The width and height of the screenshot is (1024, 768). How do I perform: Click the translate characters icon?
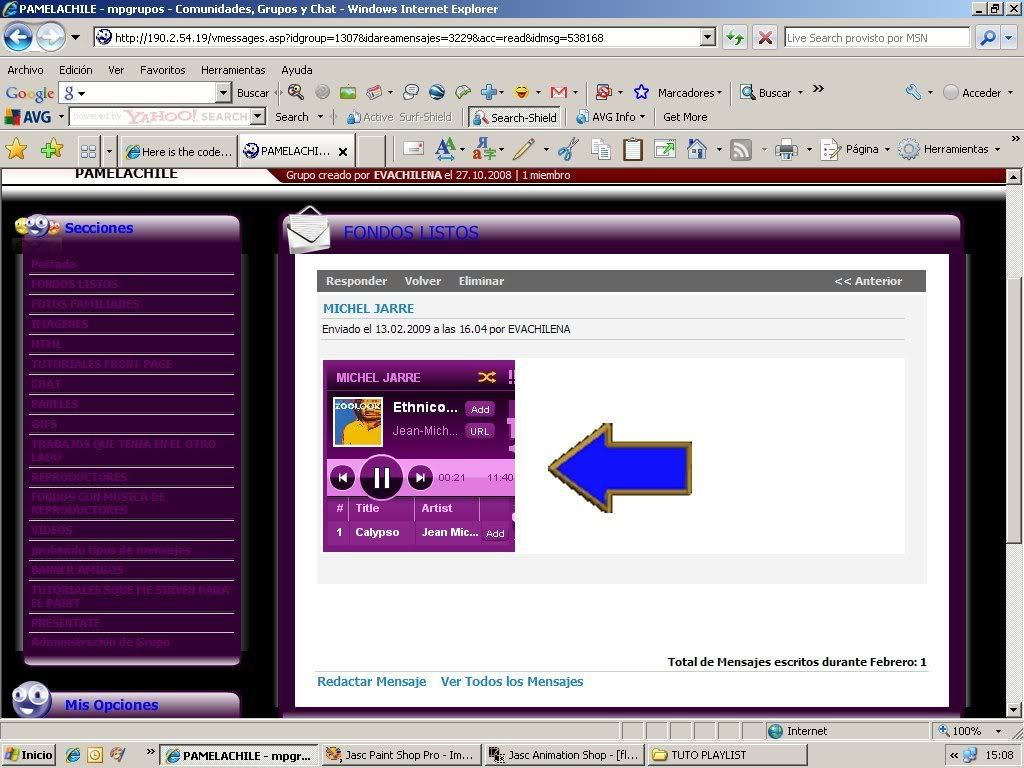(484, 149)
